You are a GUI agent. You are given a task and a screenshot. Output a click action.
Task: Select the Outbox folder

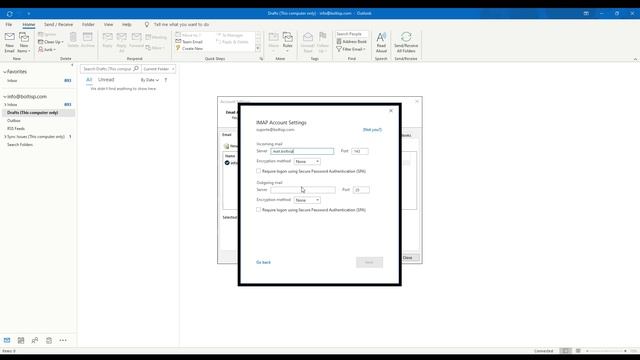point(13,120)
